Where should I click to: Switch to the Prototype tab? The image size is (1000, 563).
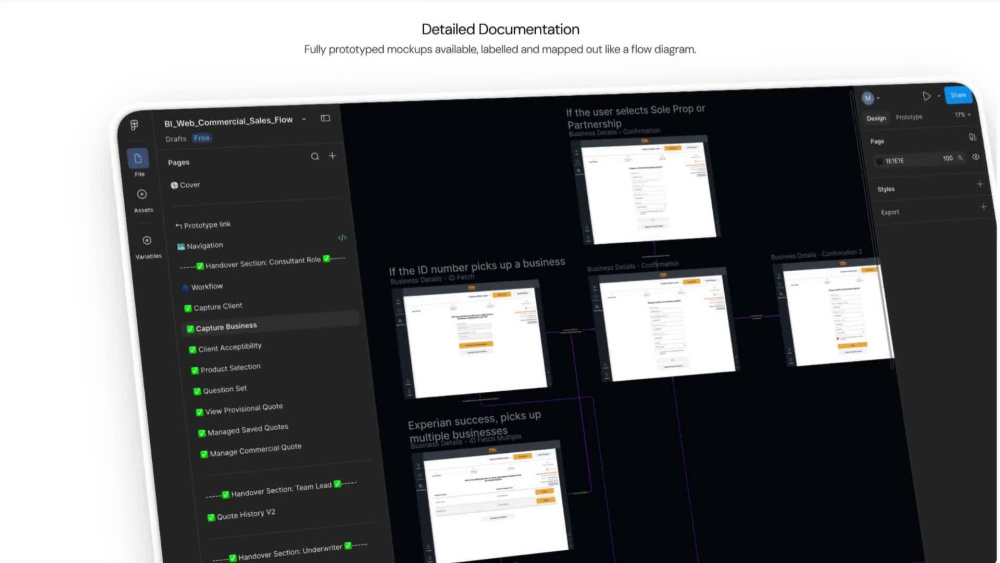(x=909, y=117)
